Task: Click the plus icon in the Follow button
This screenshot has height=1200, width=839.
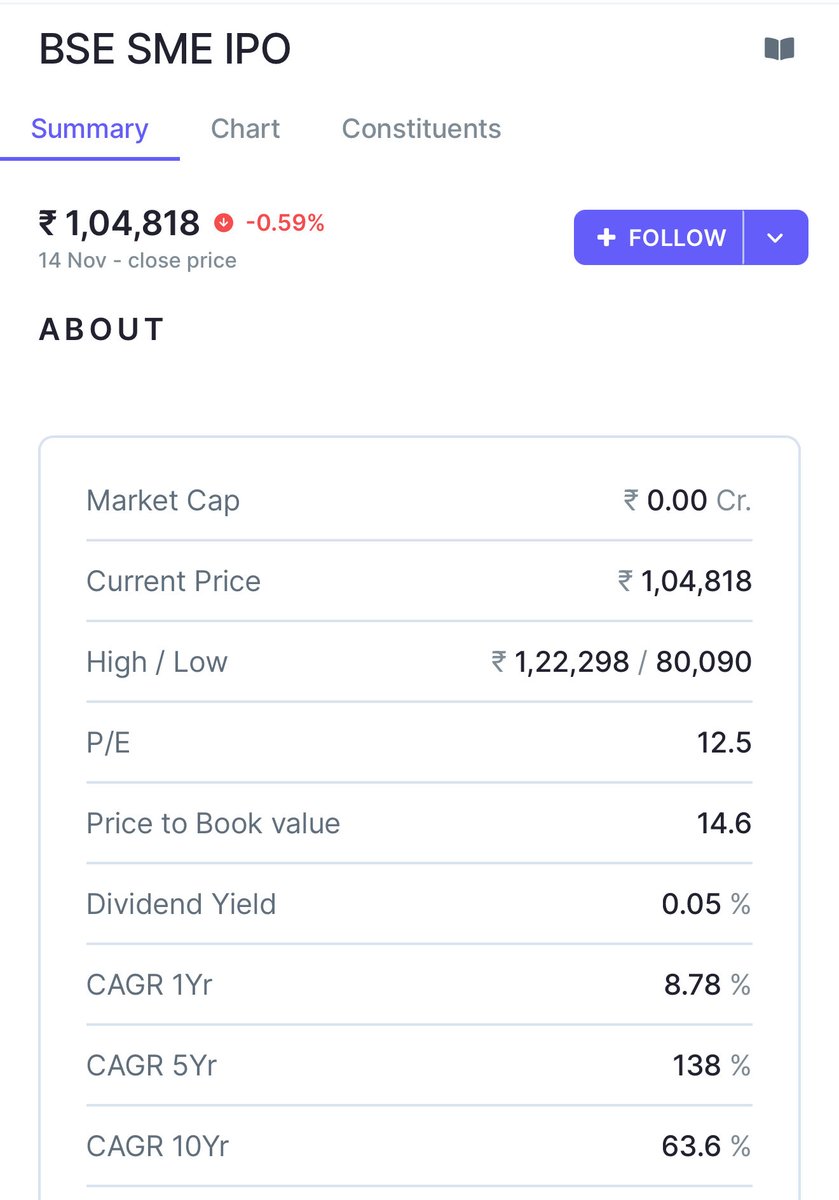Action: pyautogui.click(x=605, y=238)
